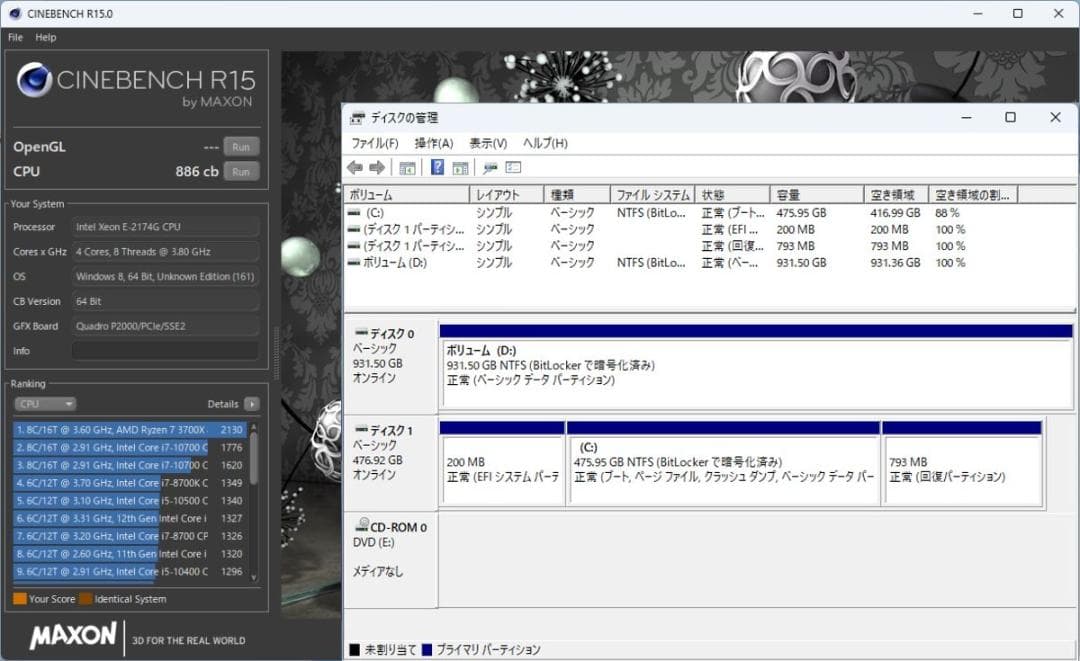Click the forward arrow in Disk Management toolbar
The width and height of the screenshot is (1080, 661).
[378, 167]
